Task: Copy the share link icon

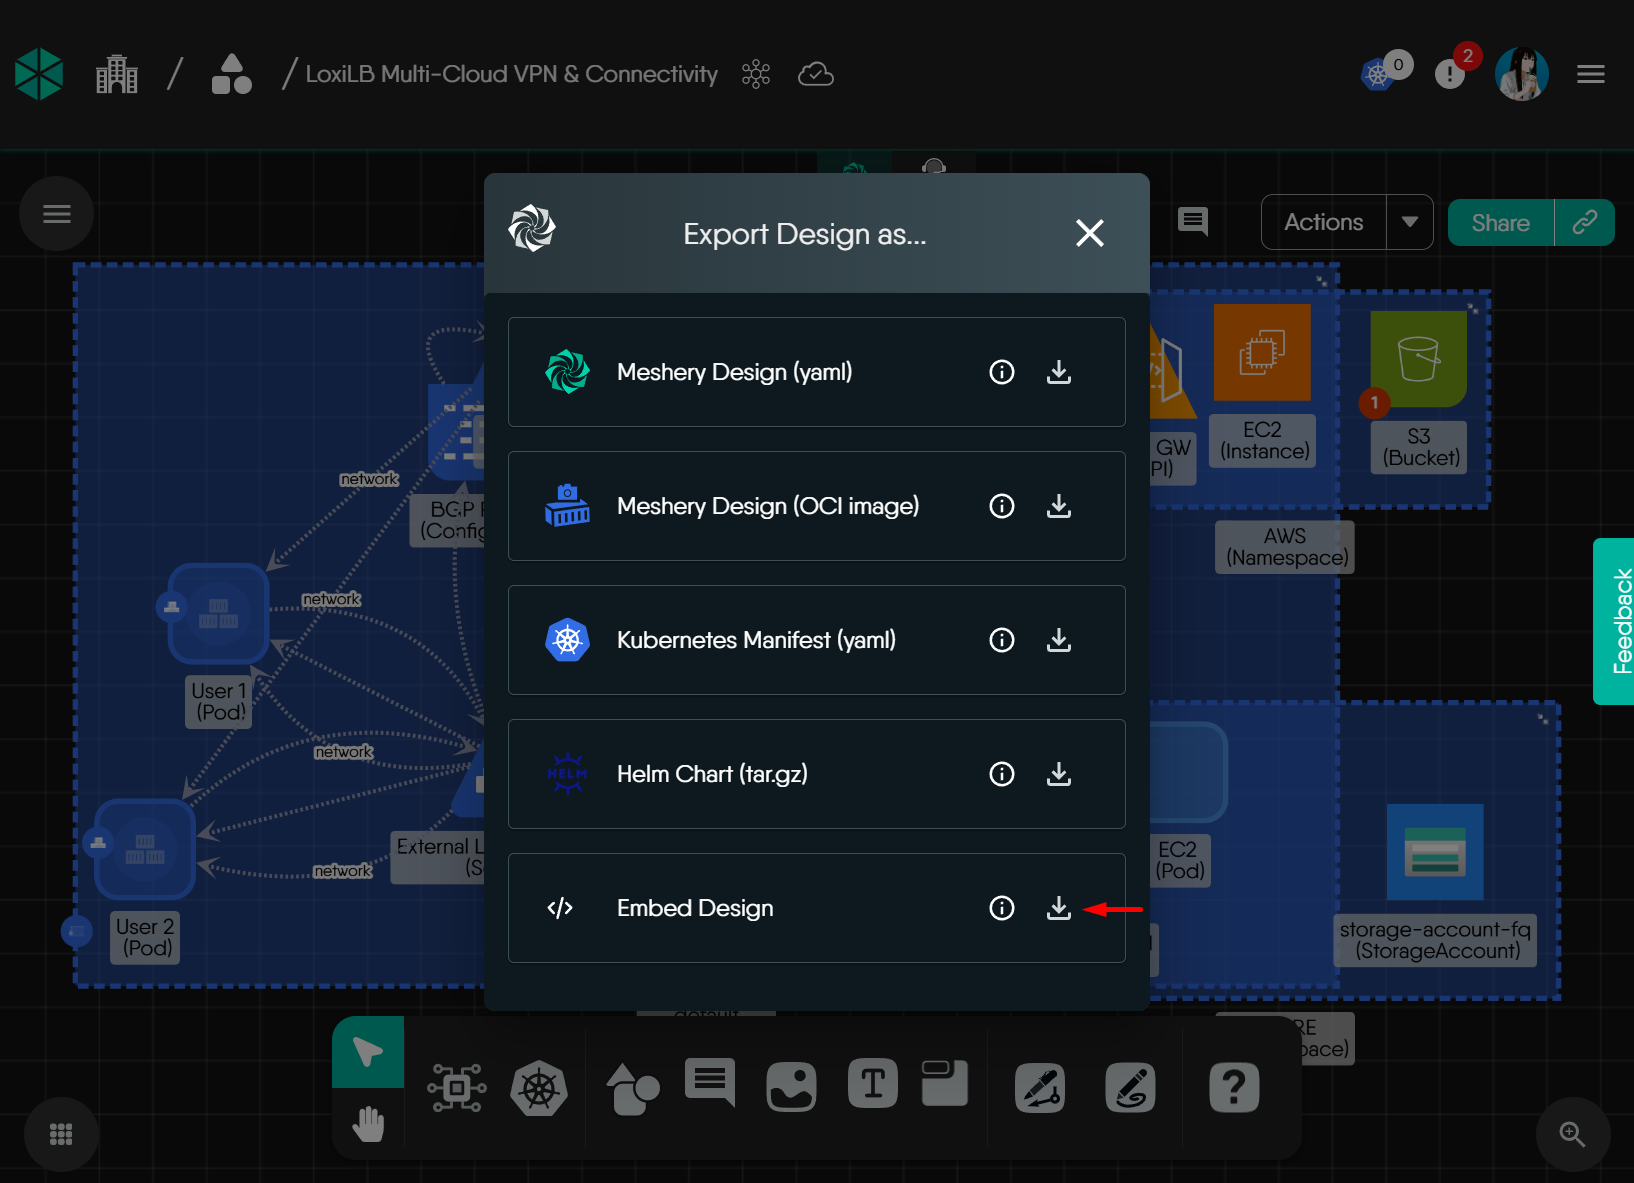Action: tap(1585, 223)
